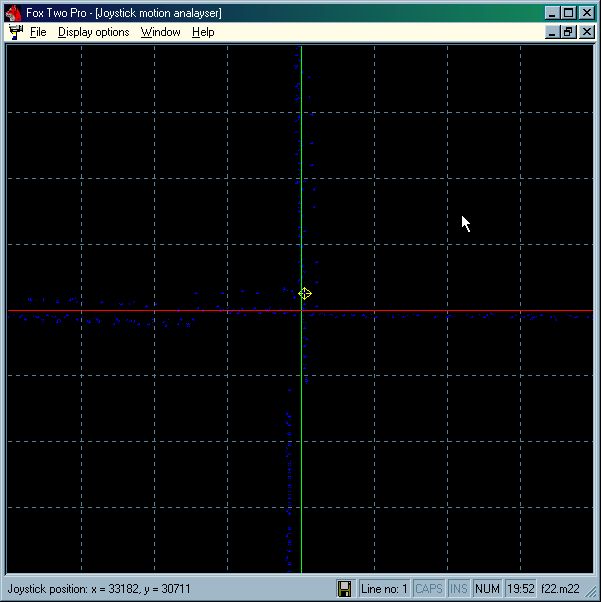This screenshot has height=602, width=601.
Task: Open the Window menu
Action: [160, 32]
